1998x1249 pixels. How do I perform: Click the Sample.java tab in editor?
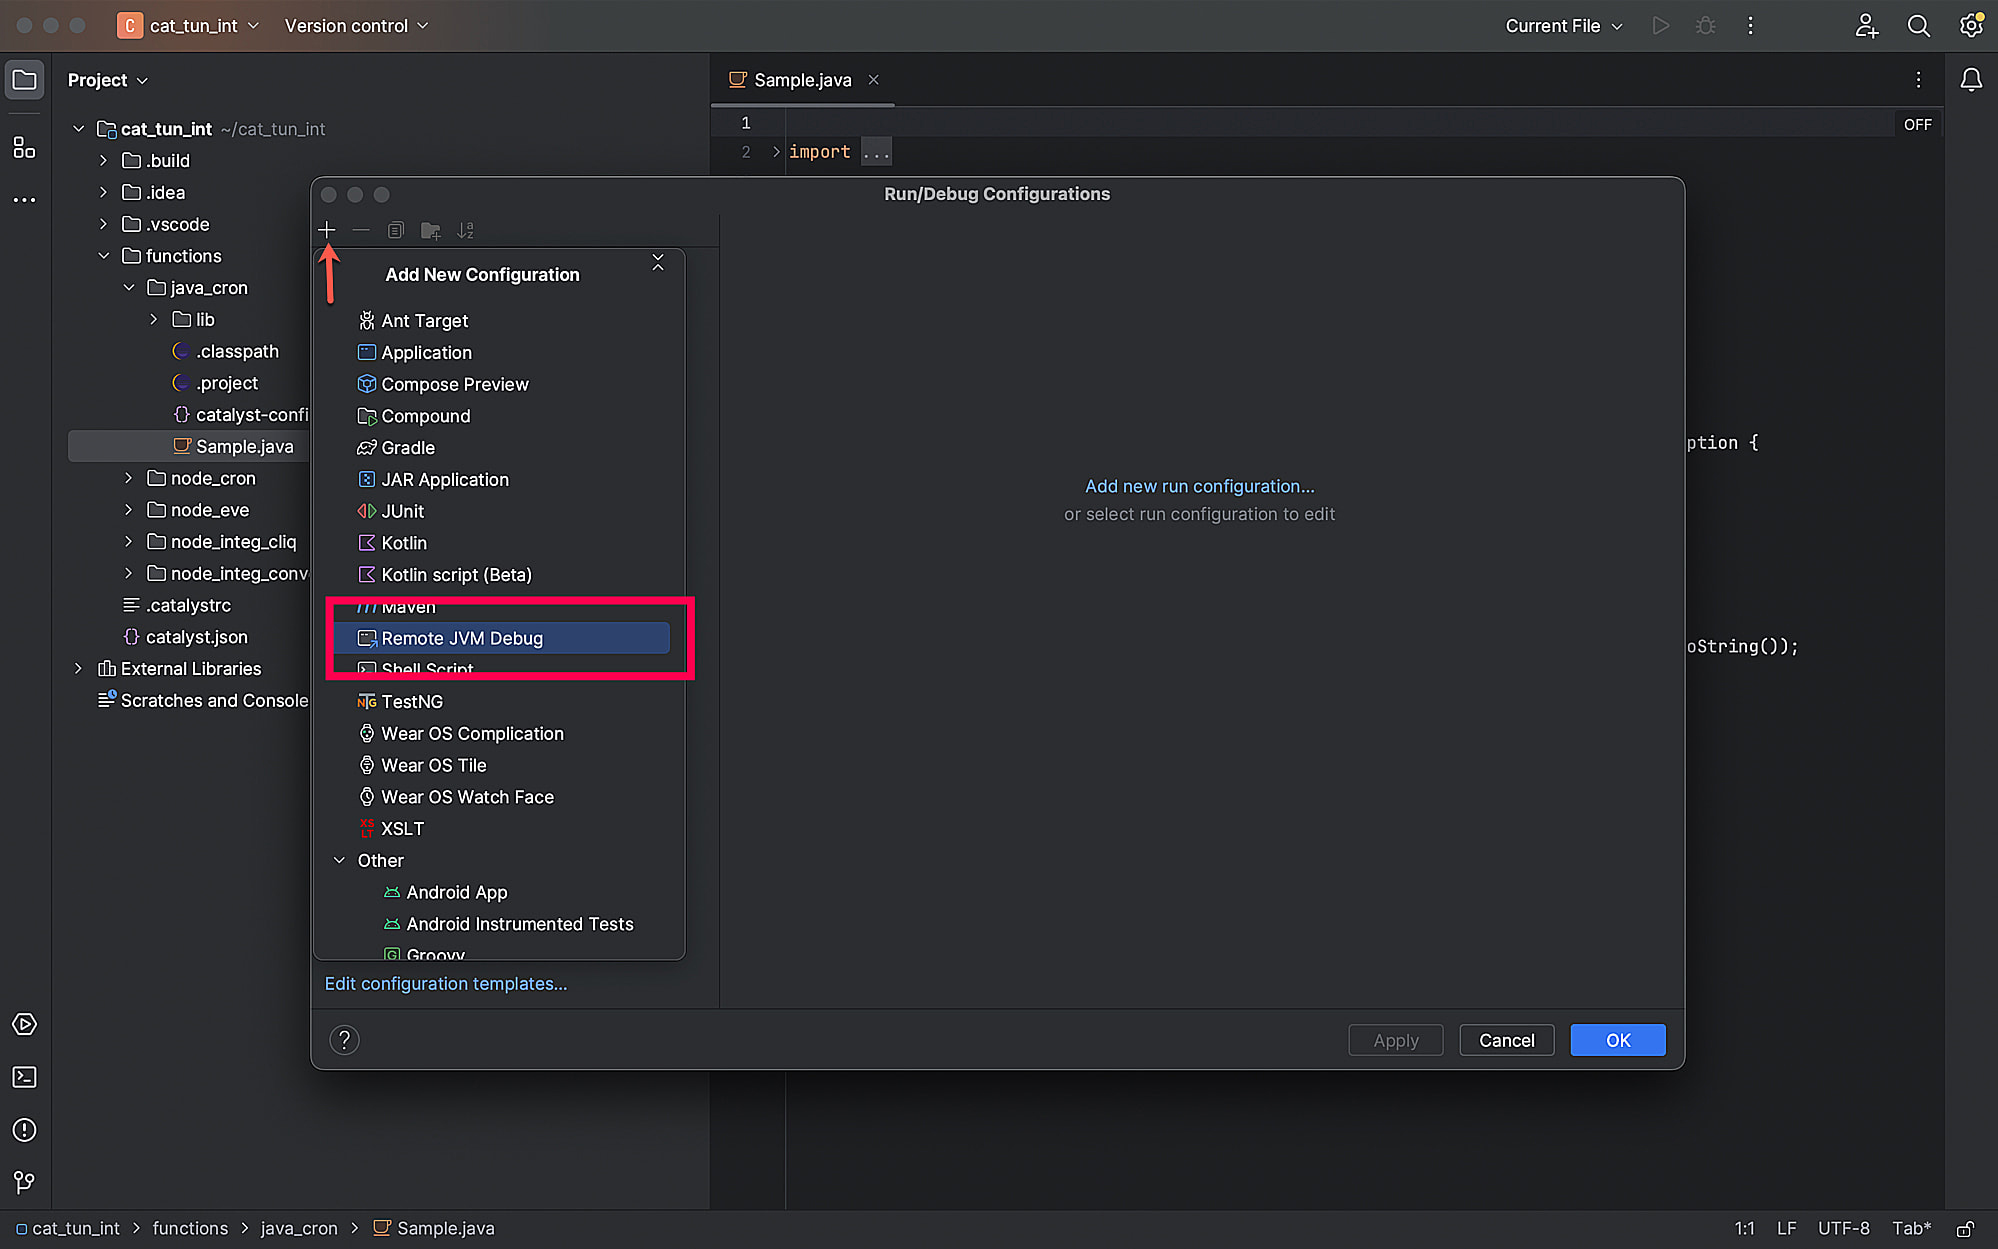pyautogui.click(x=803, y=79)
